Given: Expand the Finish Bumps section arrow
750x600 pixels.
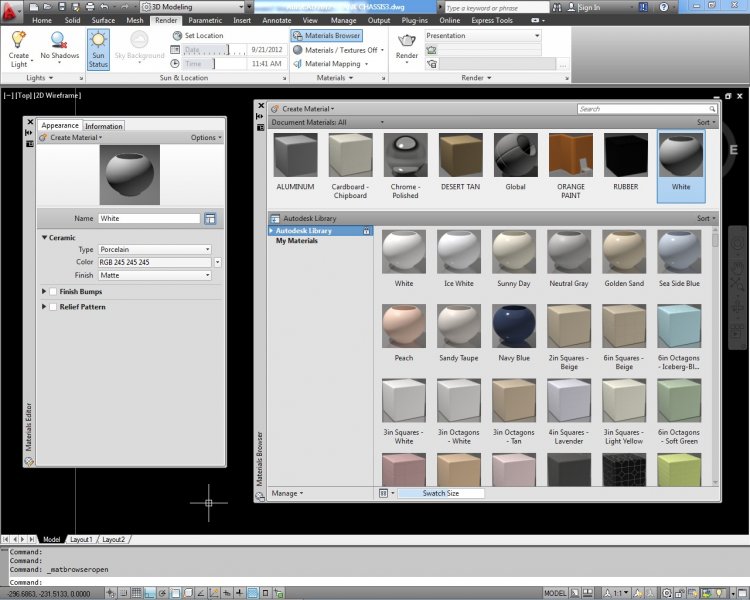Looking at the screenshot, I should (x=44, y=291).
